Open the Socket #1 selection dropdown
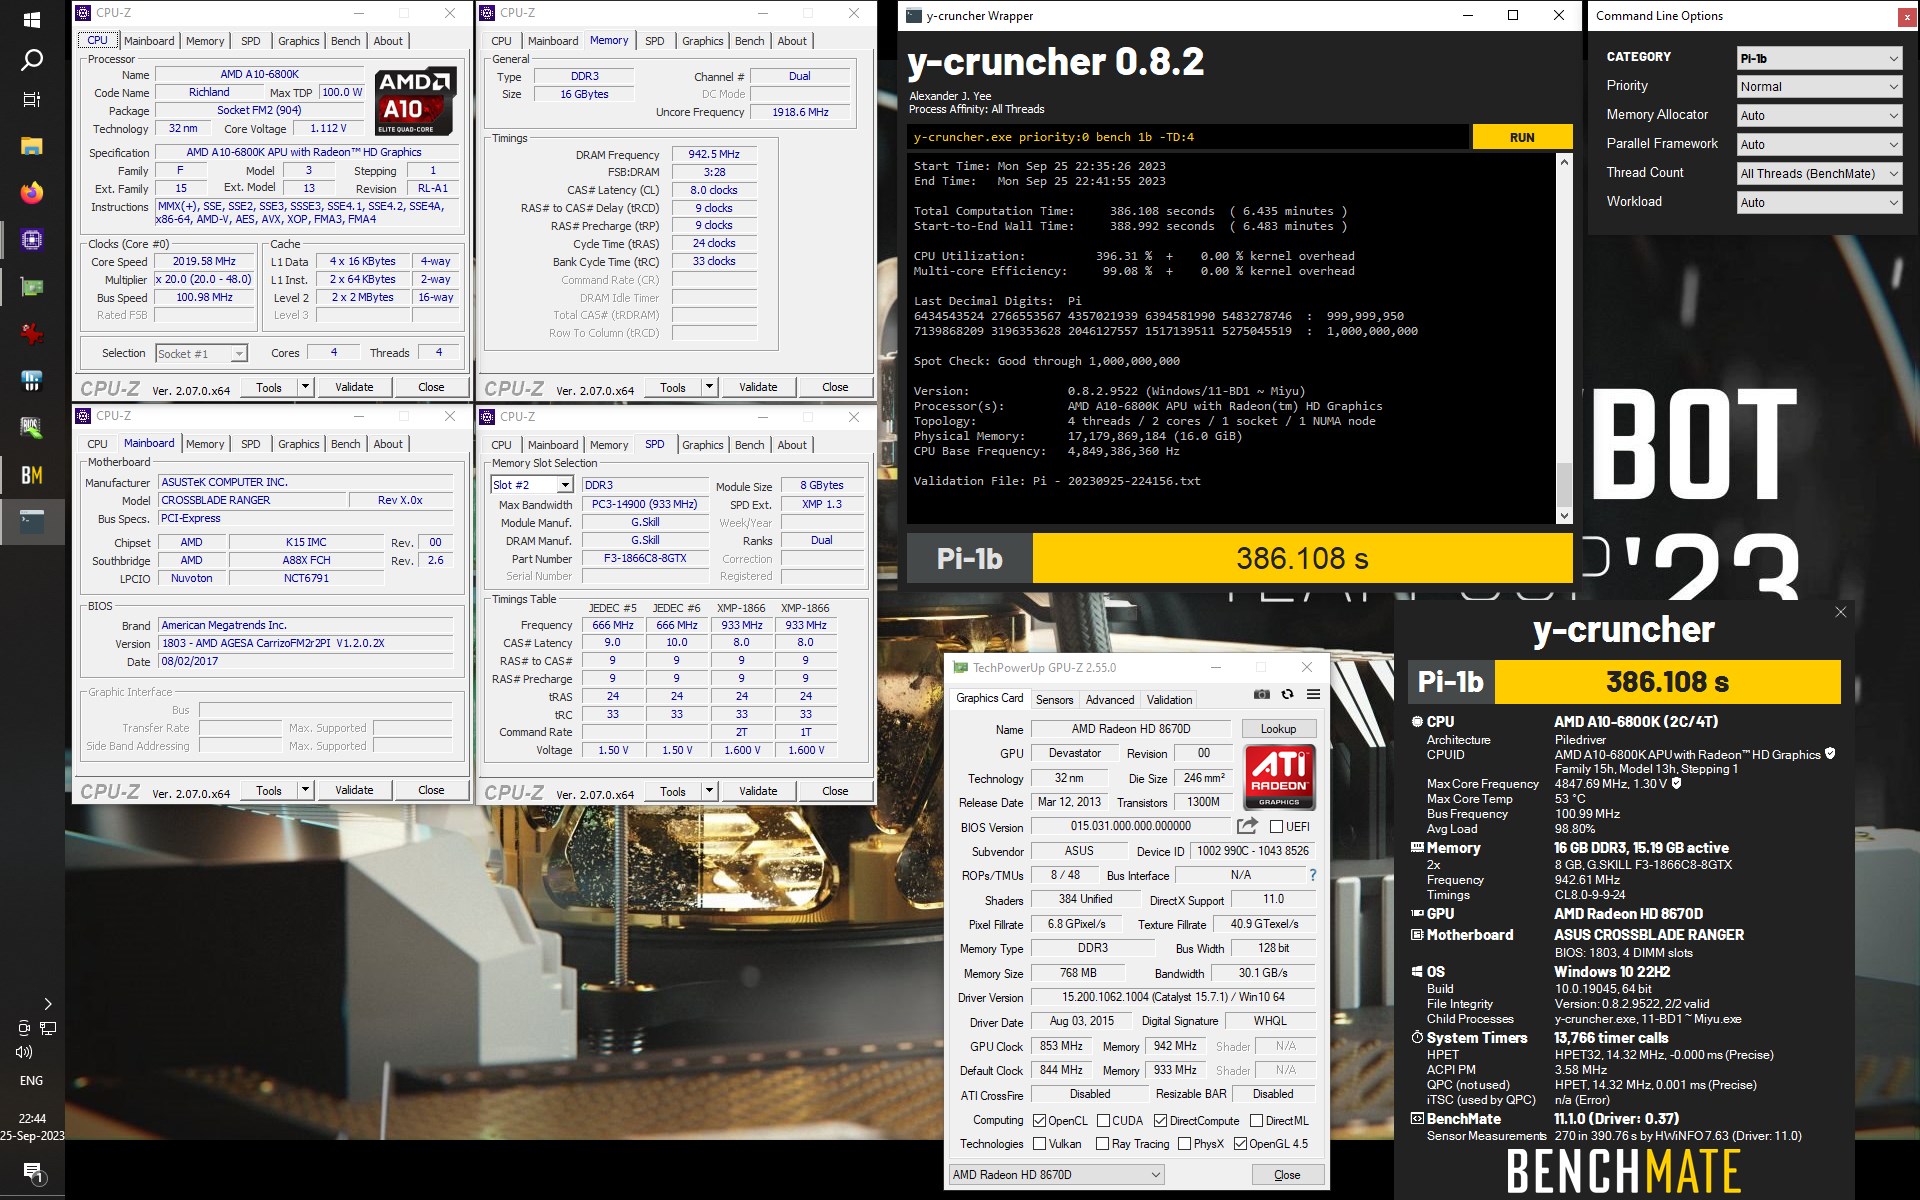 [x=201, y=354]
